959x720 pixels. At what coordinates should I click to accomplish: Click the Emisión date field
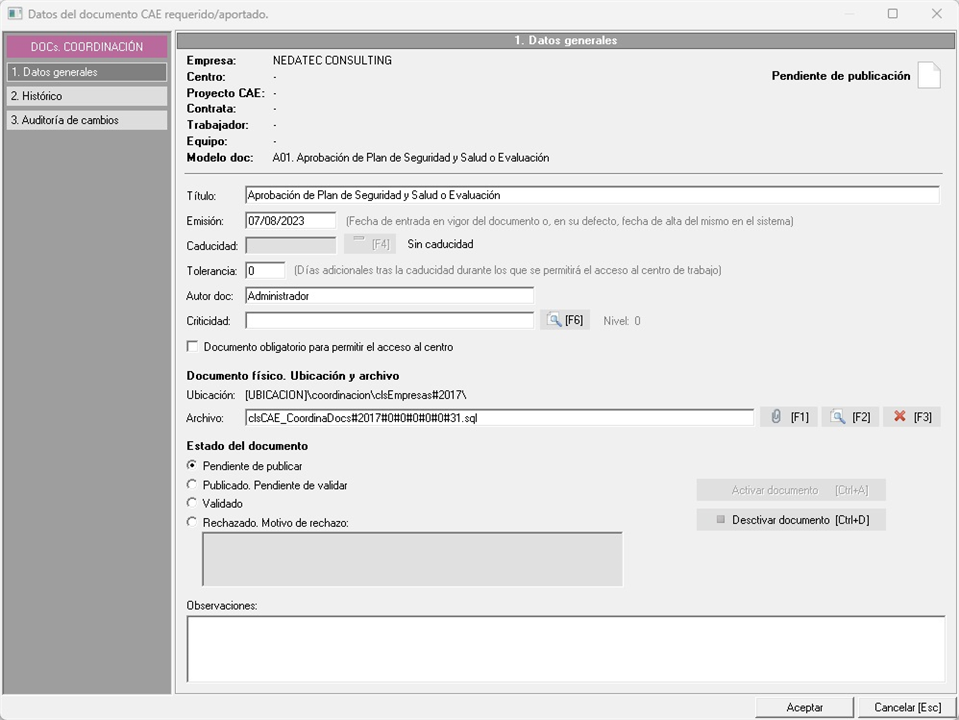tap(290, 221)
